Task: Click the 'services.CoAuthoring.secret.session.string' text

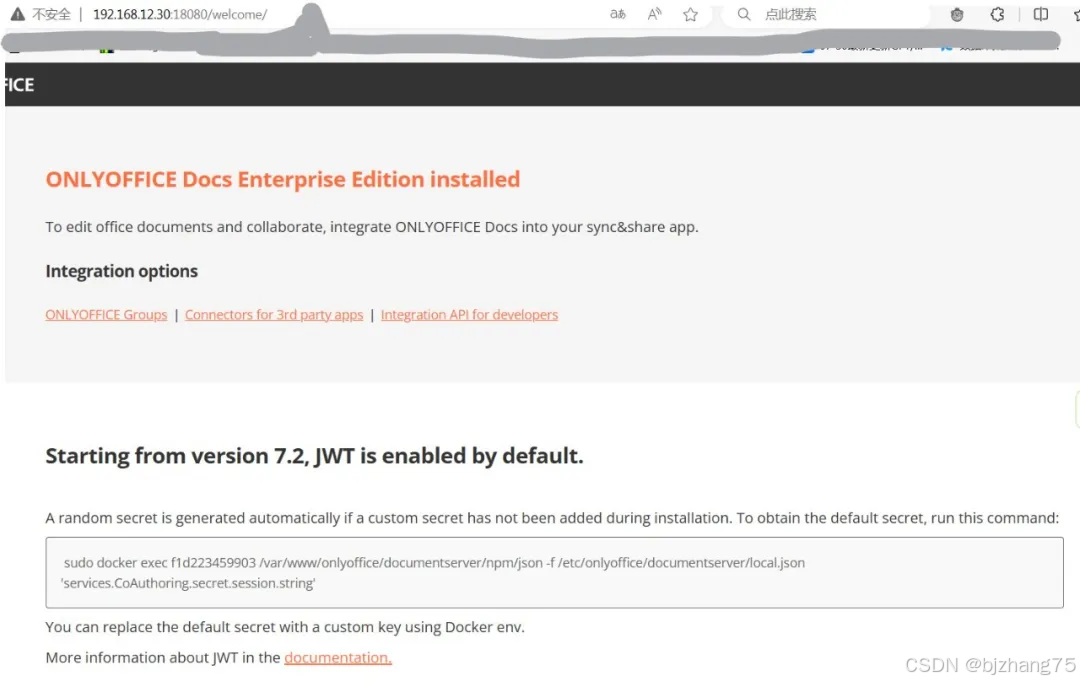Action: click(188, 583)
